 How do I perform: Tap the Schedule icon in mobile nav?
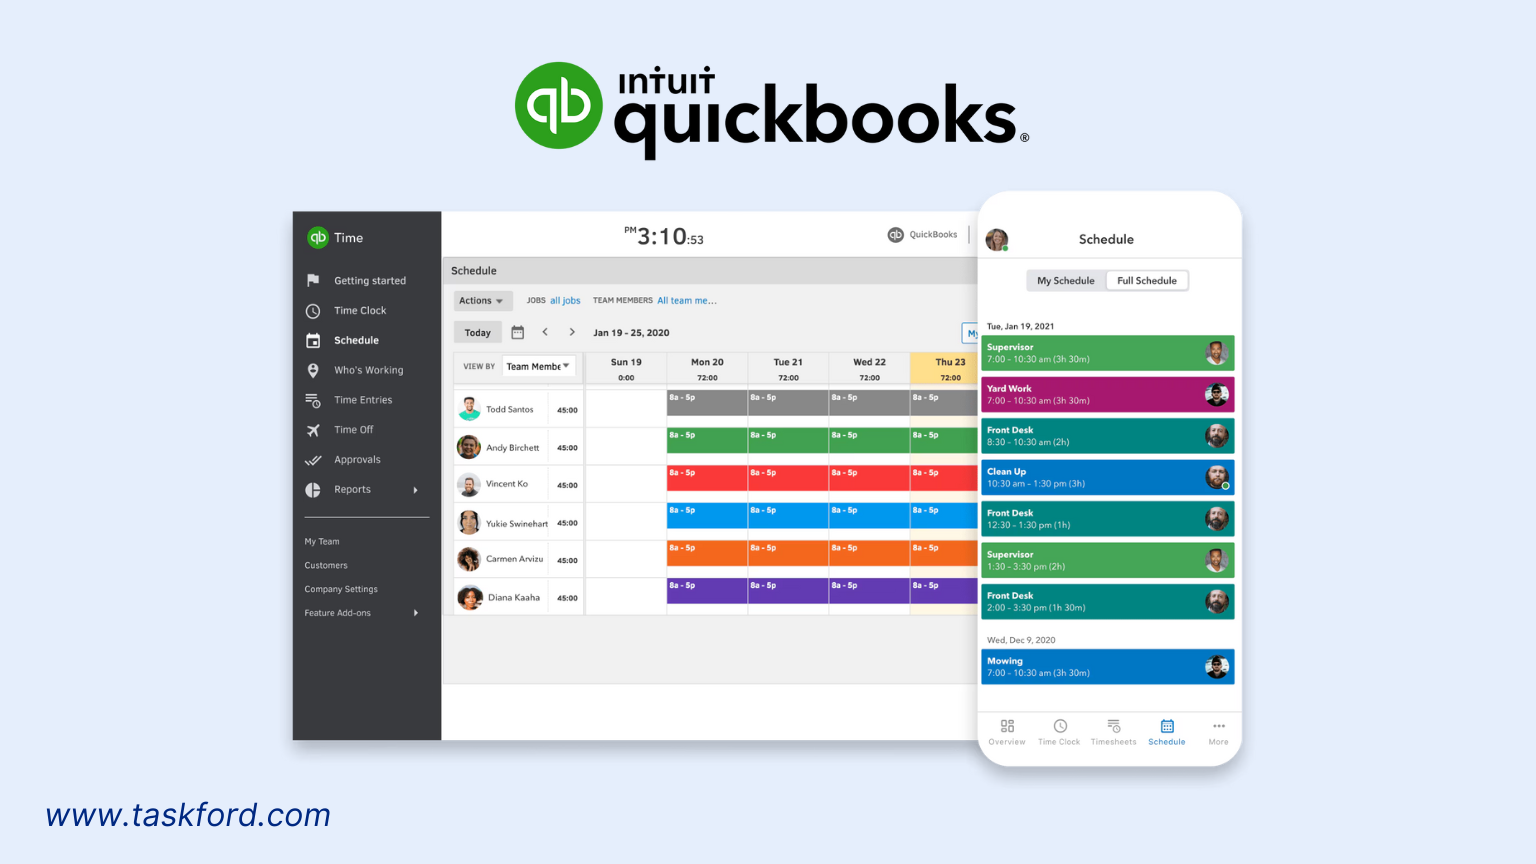pyautogui.click(x=1167, y=726)
